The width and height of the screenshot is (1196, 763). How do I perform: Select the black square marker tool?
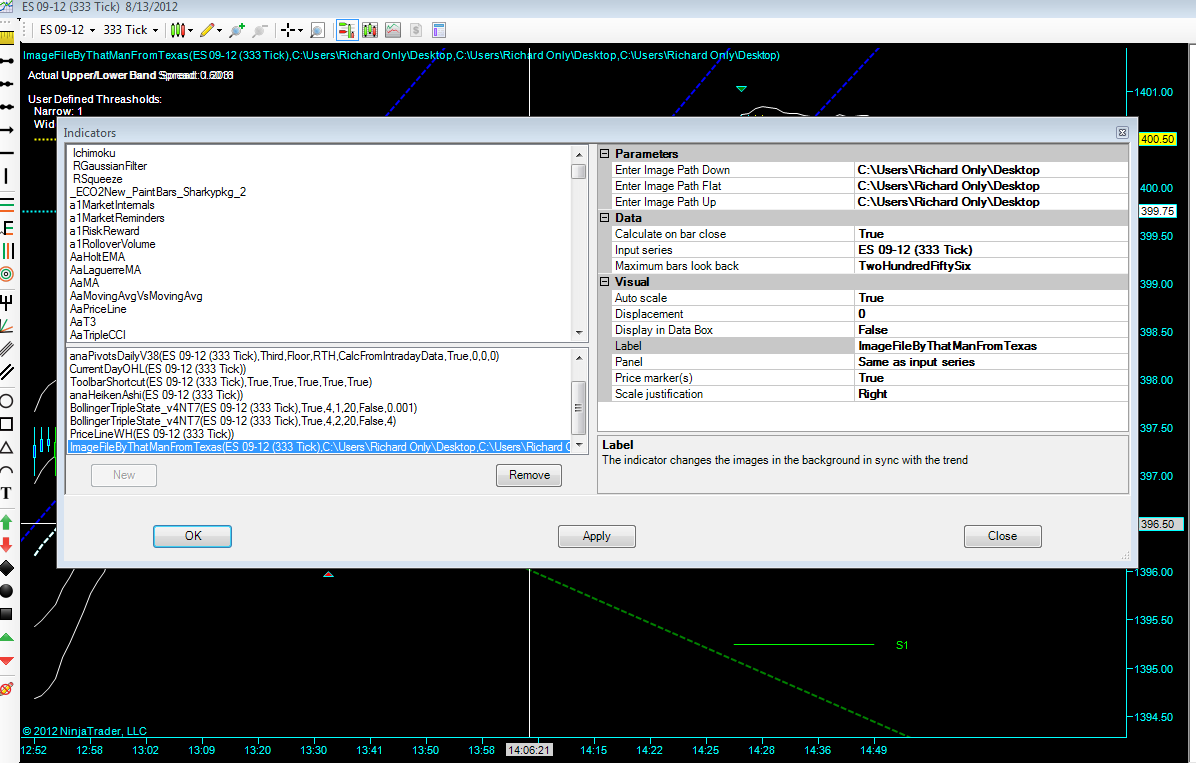coord(7,613)
